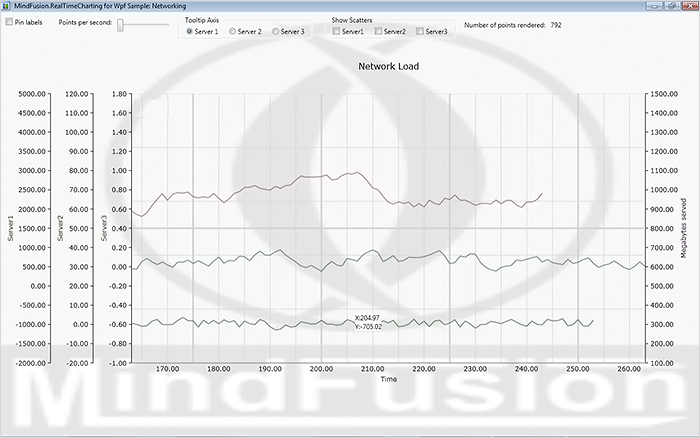Select Server 1 as tooltip axis

(x=190, y=32)
